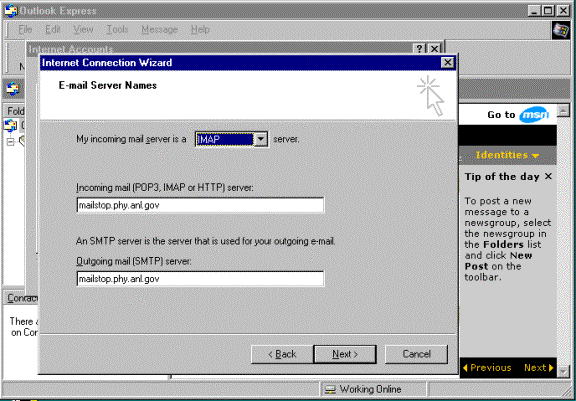Open the Help menu in Outlook Express

[200, 29]
